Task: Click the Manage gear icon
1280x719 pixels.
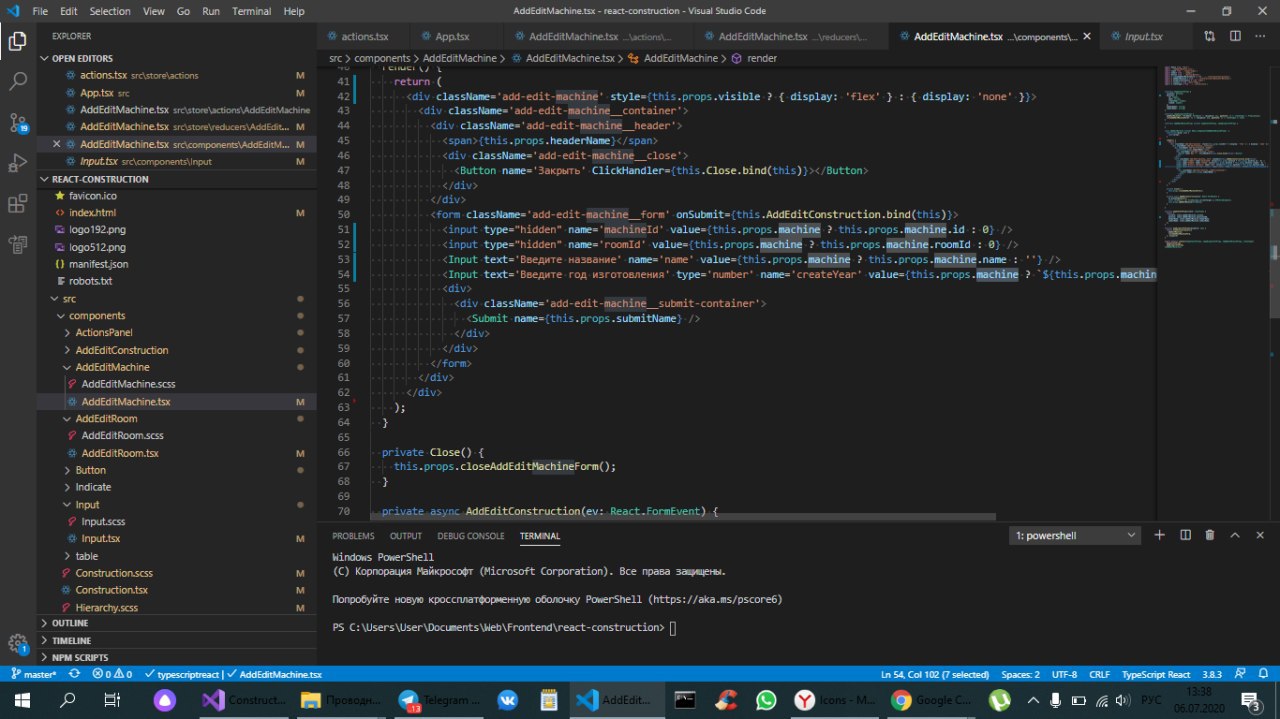Action: point(17,643)
